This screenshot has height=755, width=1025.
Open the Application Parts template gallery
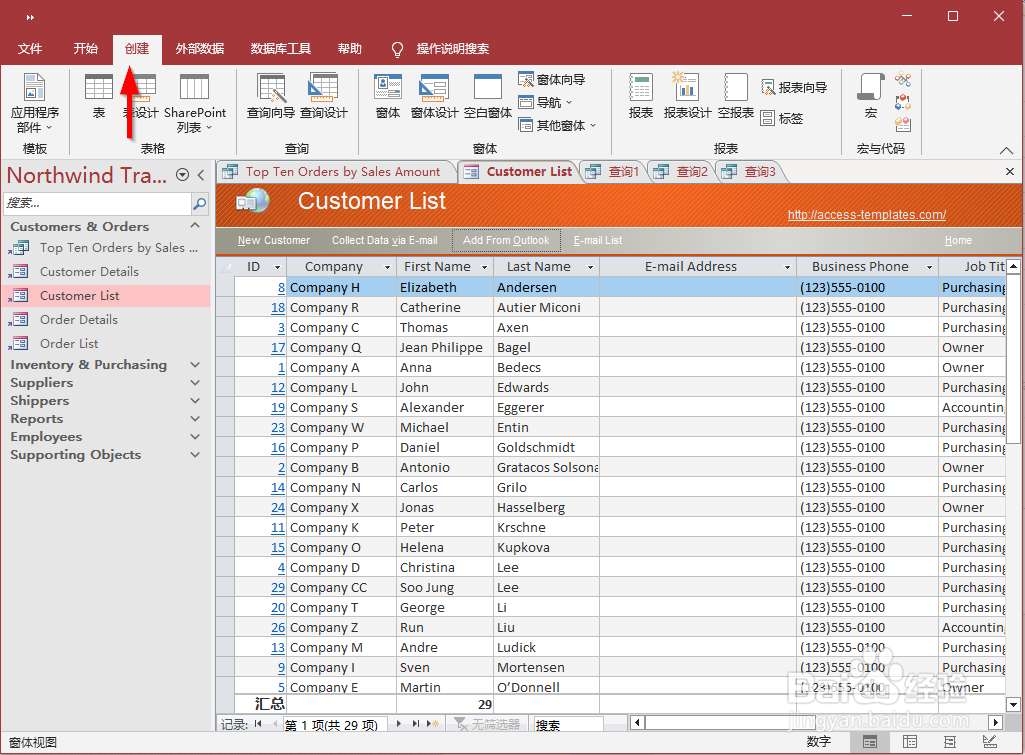click(34, 102)
